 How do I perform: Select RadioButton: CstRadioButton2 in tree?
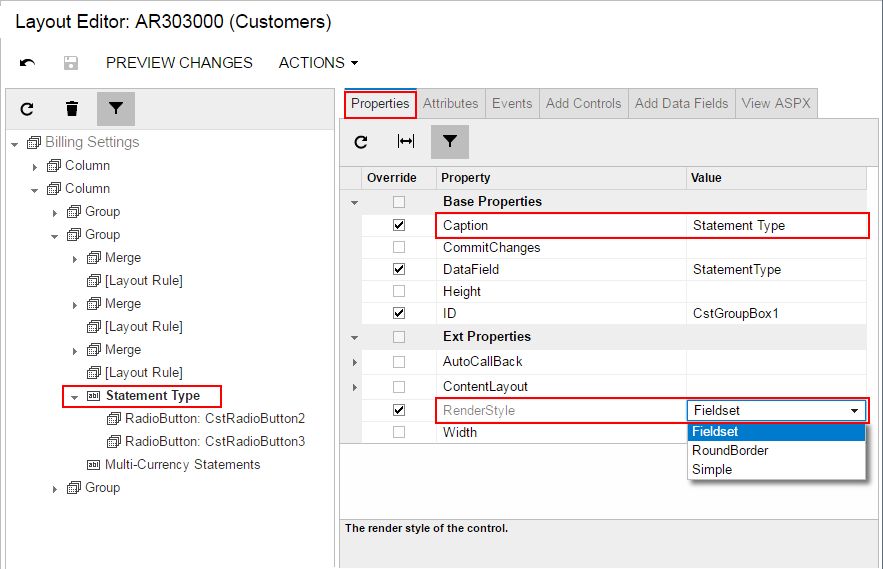point(214,418)
